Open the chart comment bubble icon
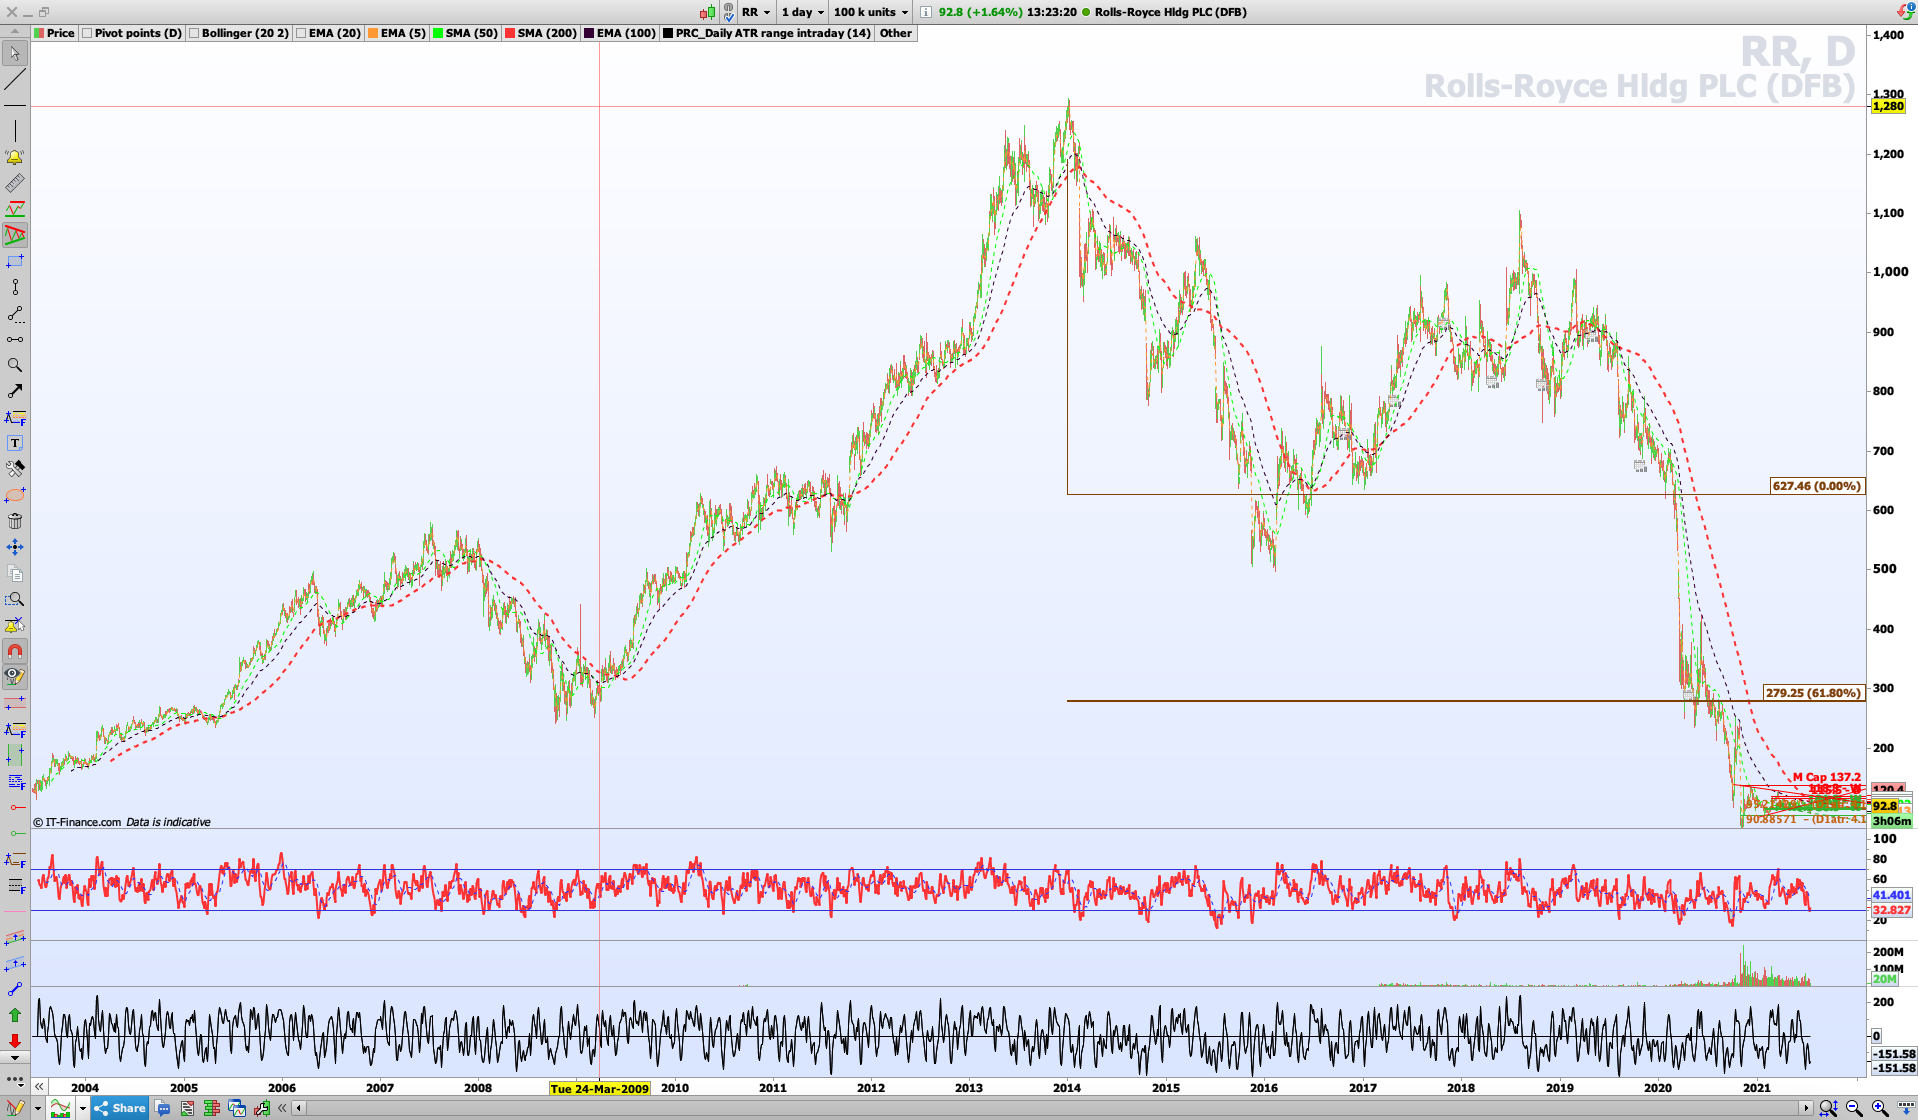 tap(163, 1108)
